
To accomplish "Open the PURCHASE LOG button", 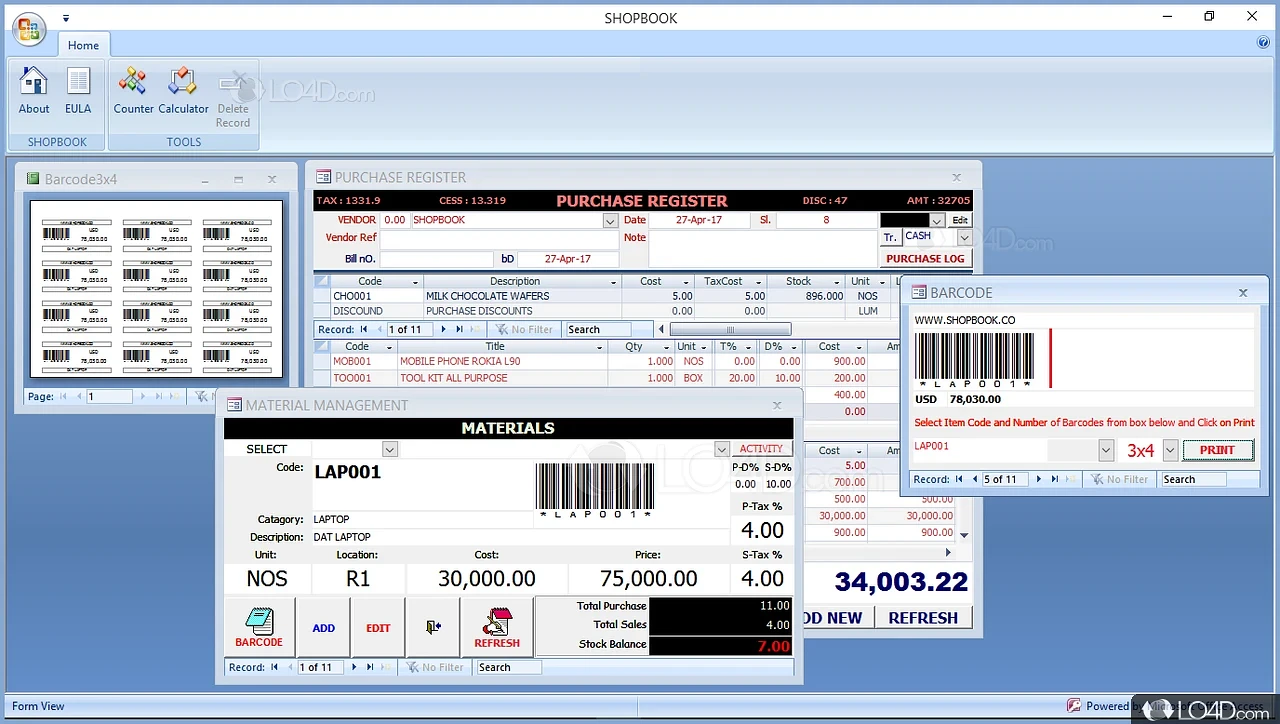I will click(925, 258).
